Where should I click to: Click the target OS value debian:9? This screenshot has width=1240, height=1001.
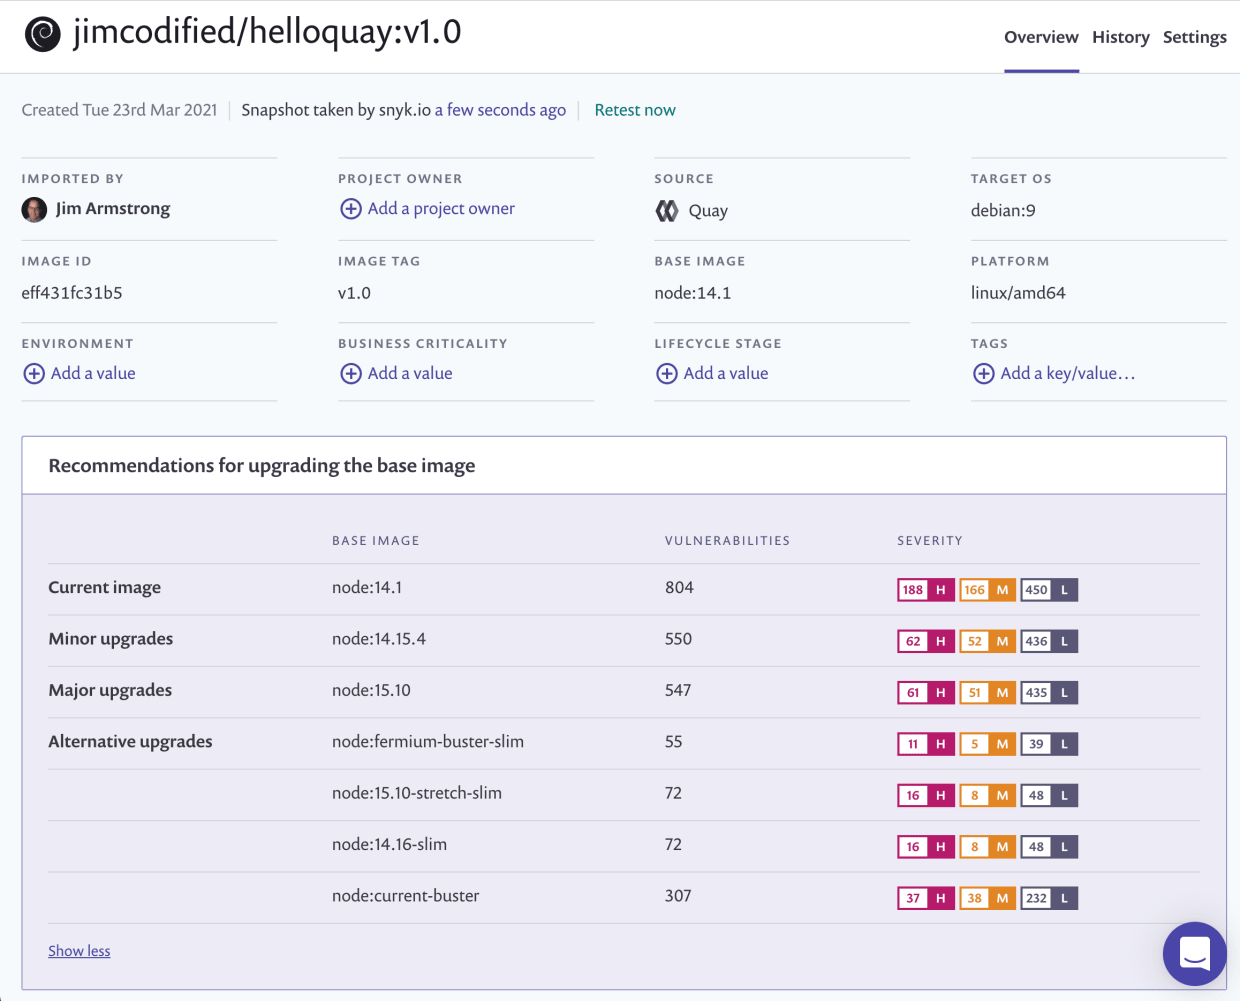pyautogui.click(x=1003, y=211)
